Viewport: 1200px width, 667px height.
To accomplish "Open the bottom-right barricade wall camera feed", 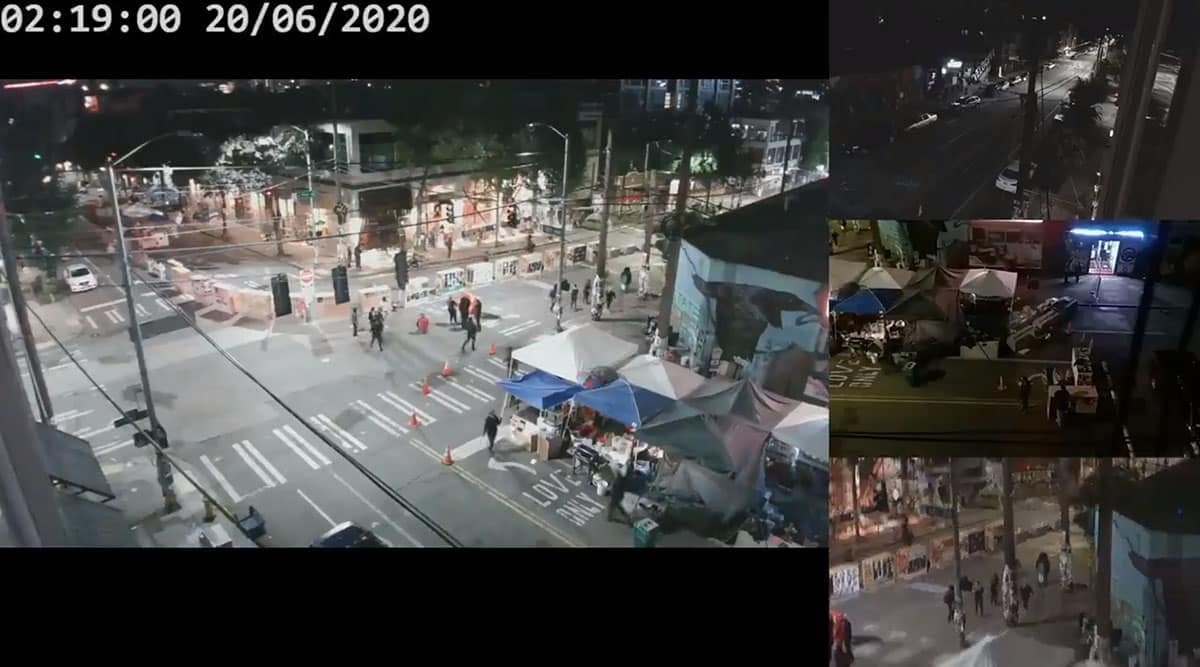I will tap(1014, 563).
